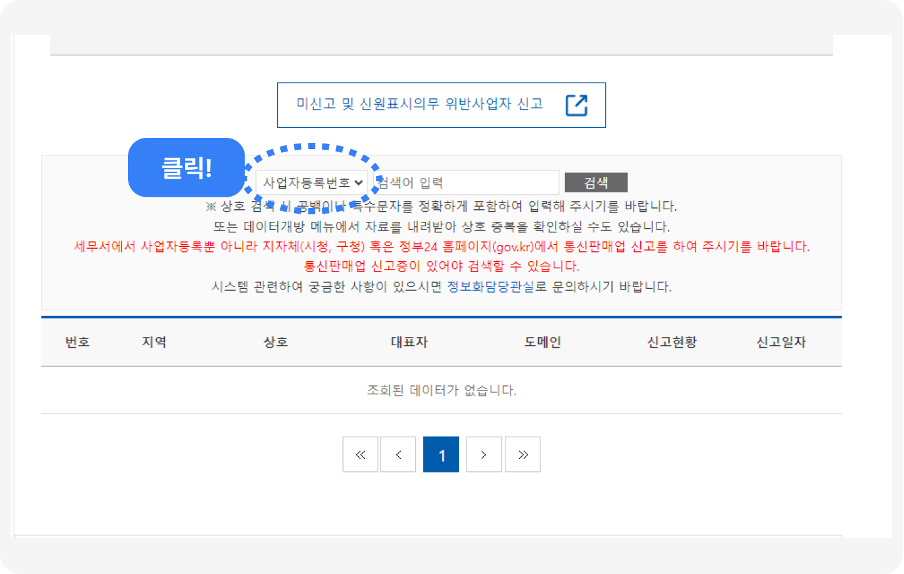Open the 미신고 및 신원표시의무 위반사업자 신고 link

tap(441, 105)
